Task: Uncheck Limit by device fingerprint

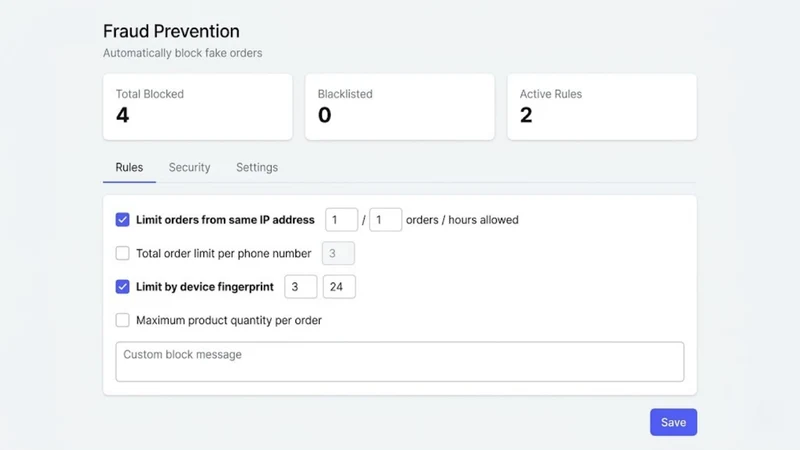Action: coord(122,287)
